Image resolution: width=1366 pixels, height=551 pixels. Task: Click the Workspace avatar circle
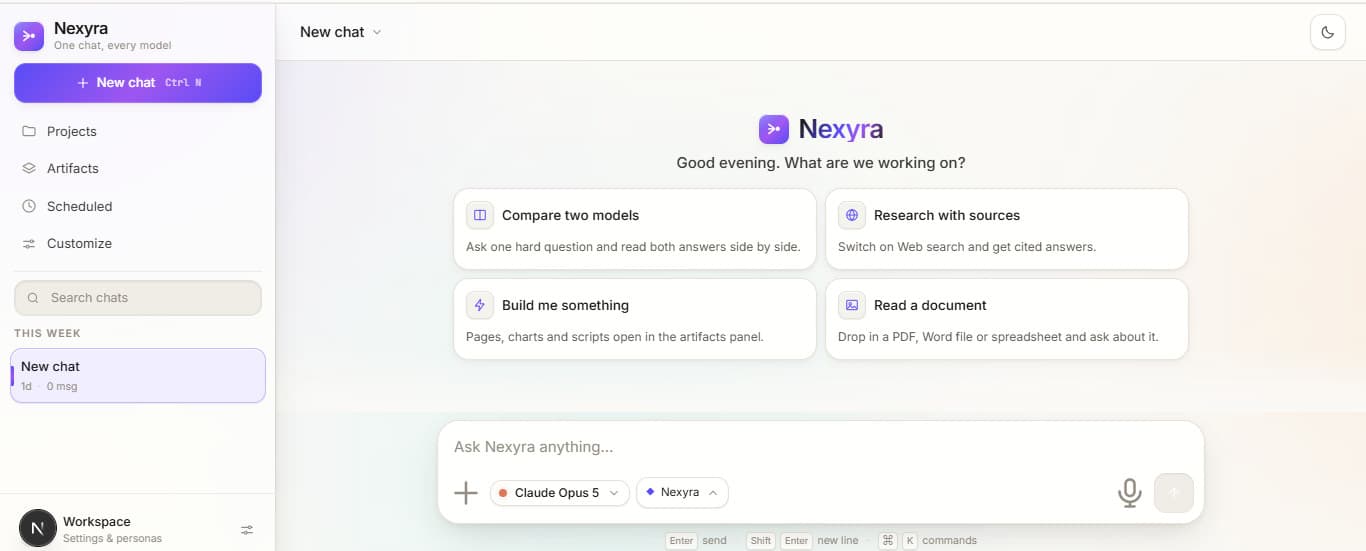pos(38,528)
